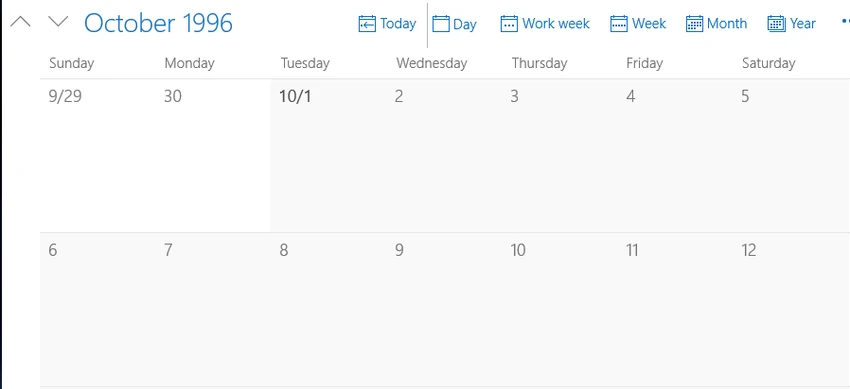Screen dimensions: 850x389
Task: Click the Year button label
Action: pos(803,24)
